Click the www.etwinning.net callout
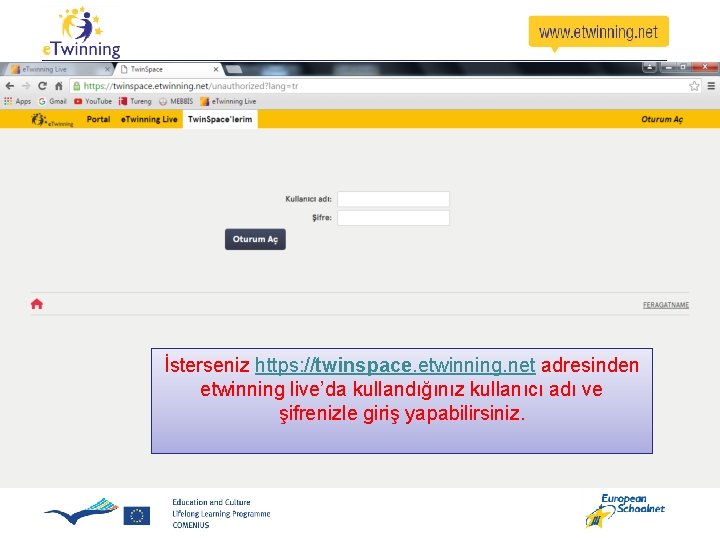720x540 pixels. (599, 32)
